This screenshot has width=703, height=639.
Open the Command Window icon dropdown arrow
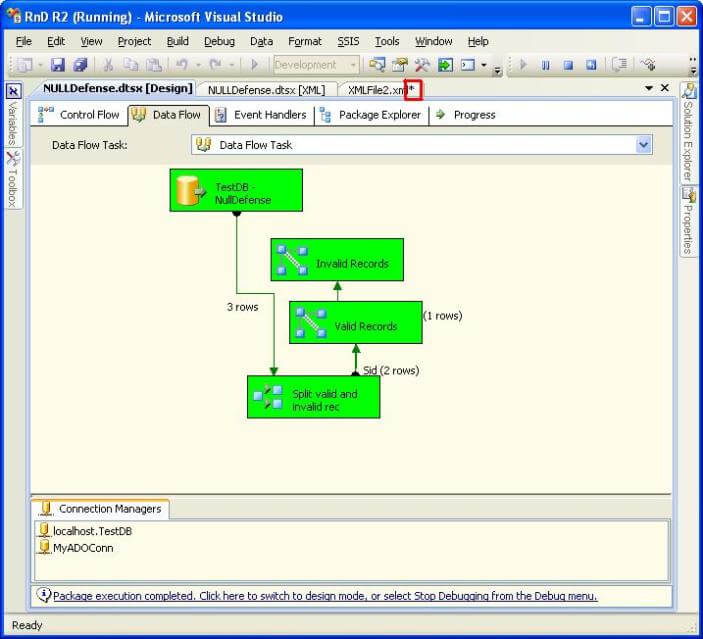click(x=484, y=65)
